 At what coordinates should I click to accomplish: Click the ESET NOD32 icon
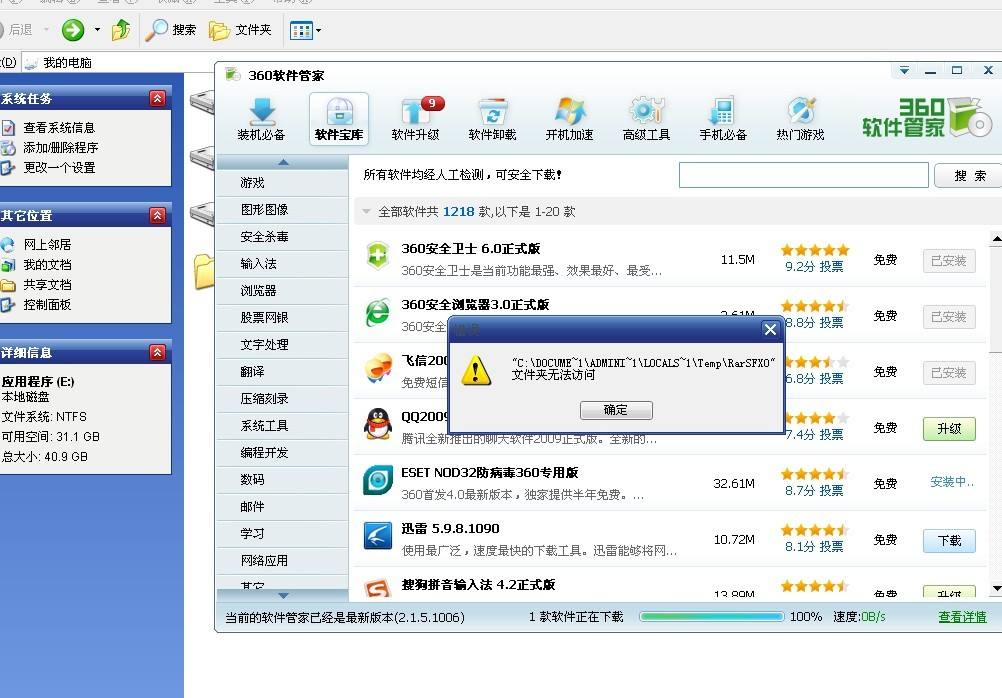point(378,481)
